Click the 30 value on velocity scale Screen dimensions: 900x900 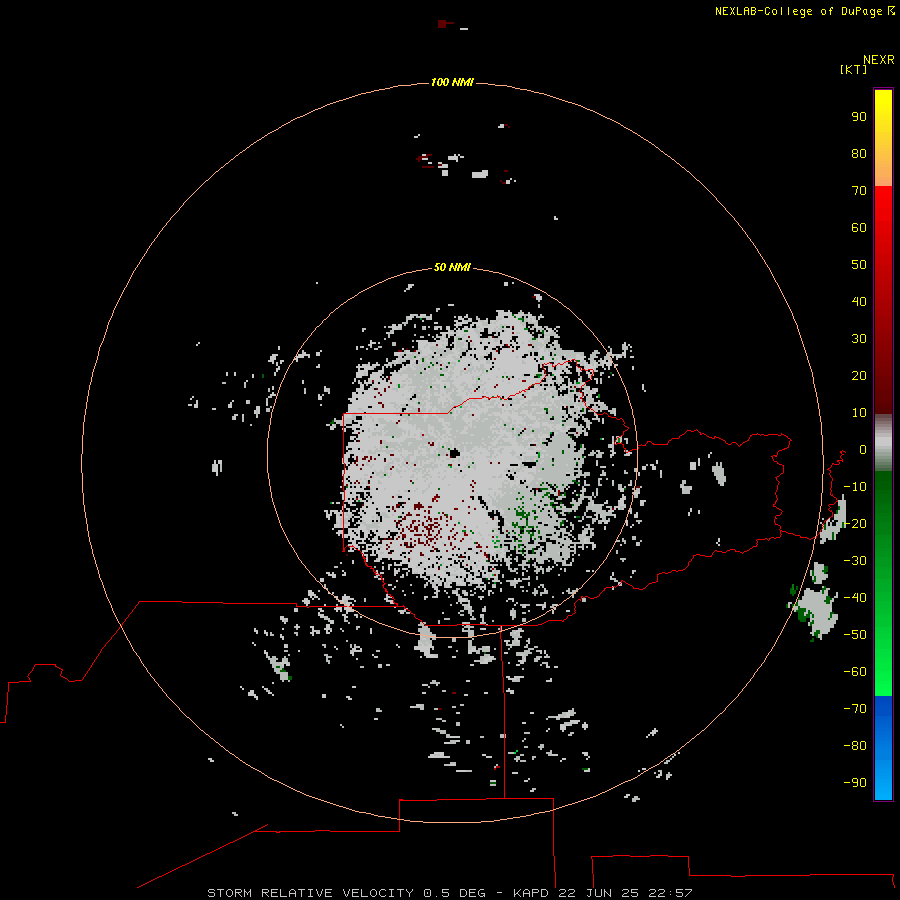859,339
